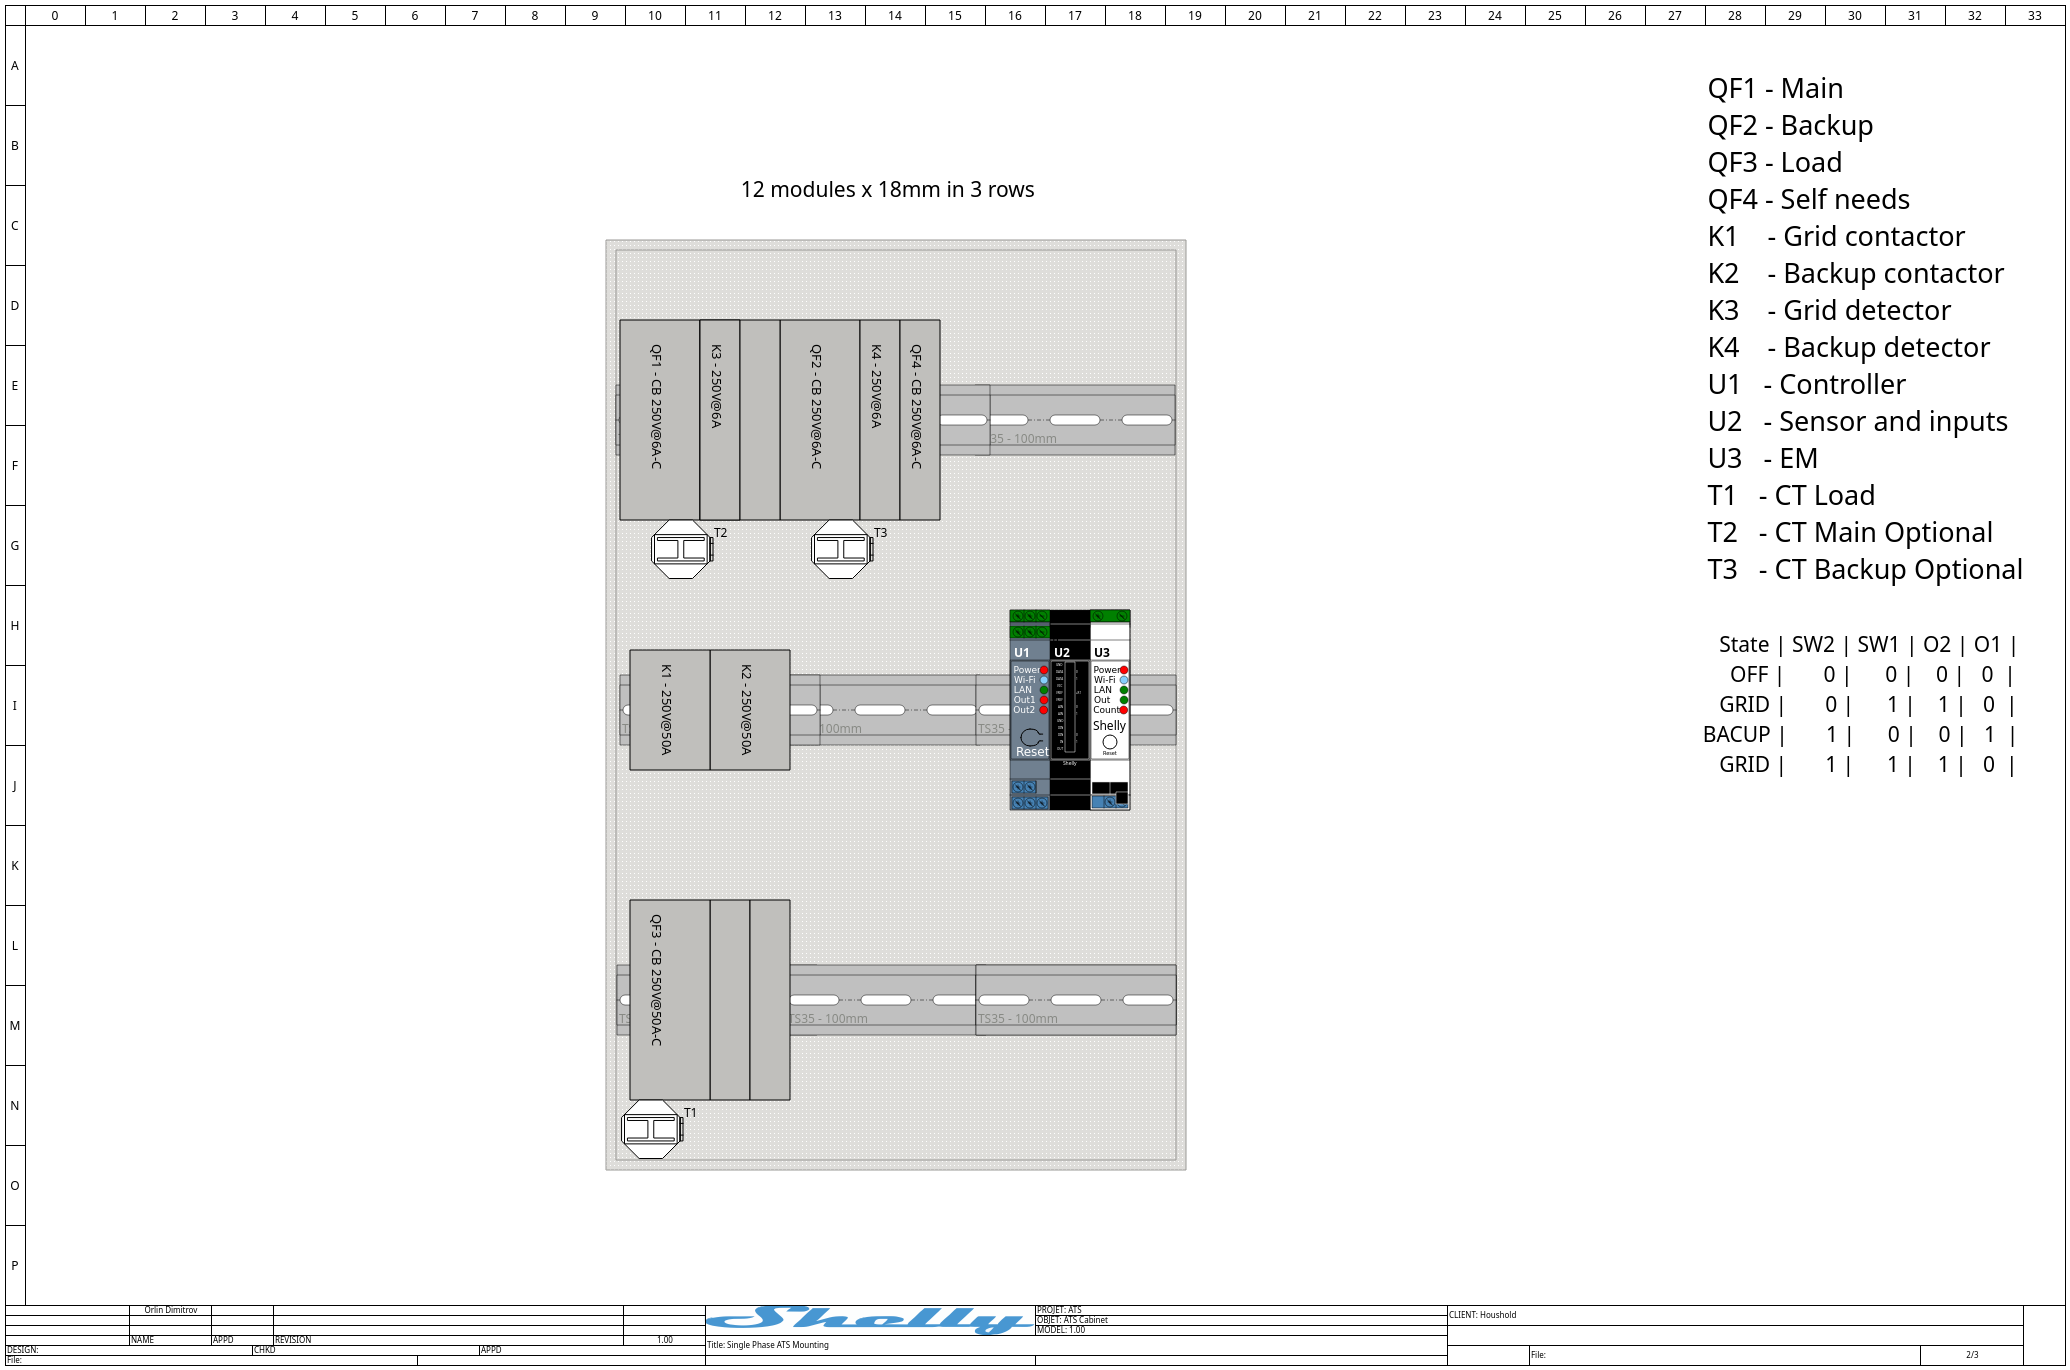The height and width of the screenshot is (1370, 2070).
Task: Select the QF1 circuit breaker block
Action: click(660, 420)
